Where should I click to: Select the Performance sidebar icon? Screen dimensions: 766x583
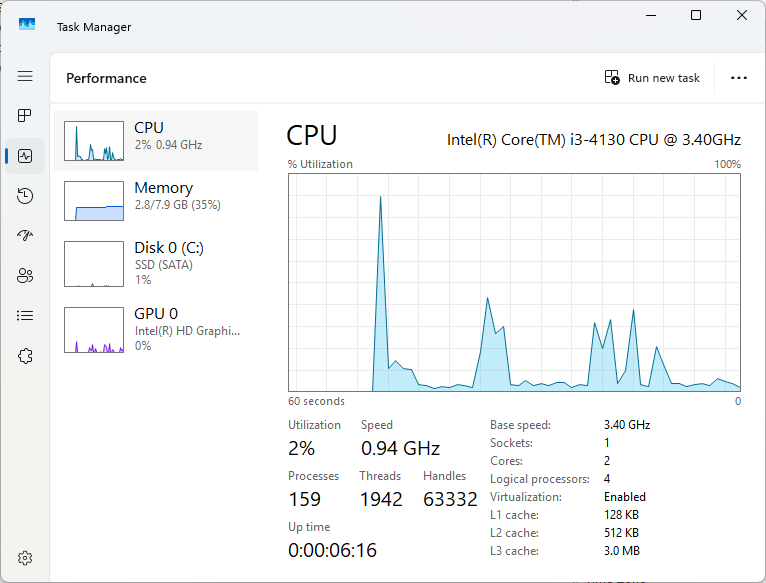coord(25,156)
